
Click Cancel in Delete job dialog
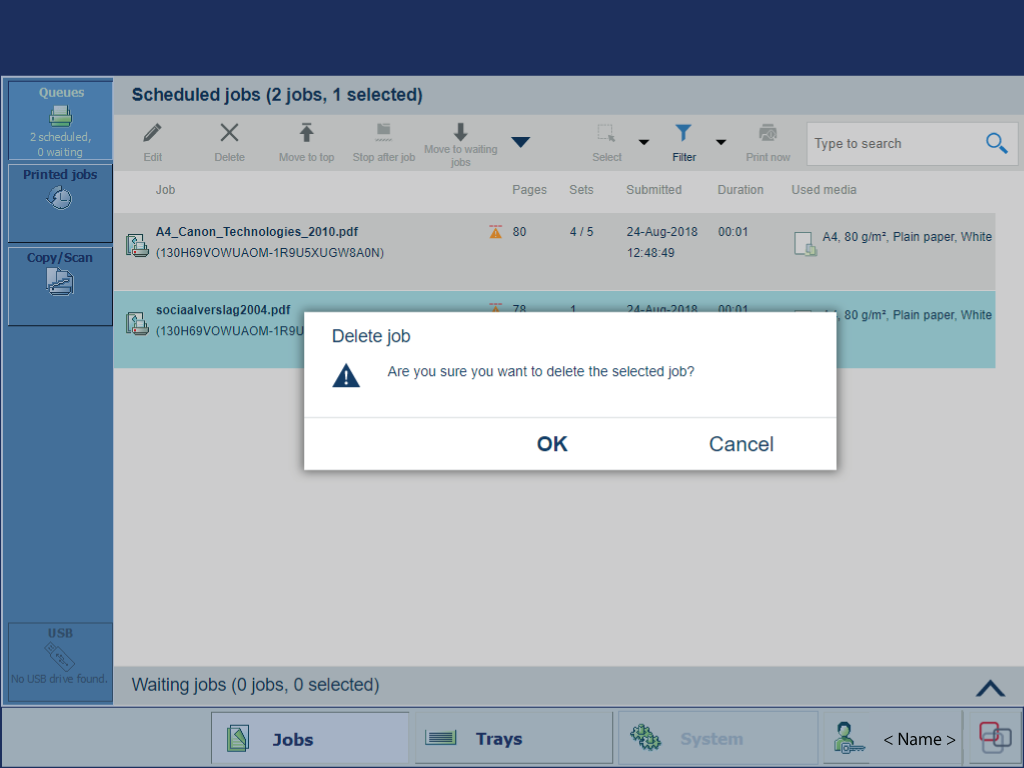(741, 444)
